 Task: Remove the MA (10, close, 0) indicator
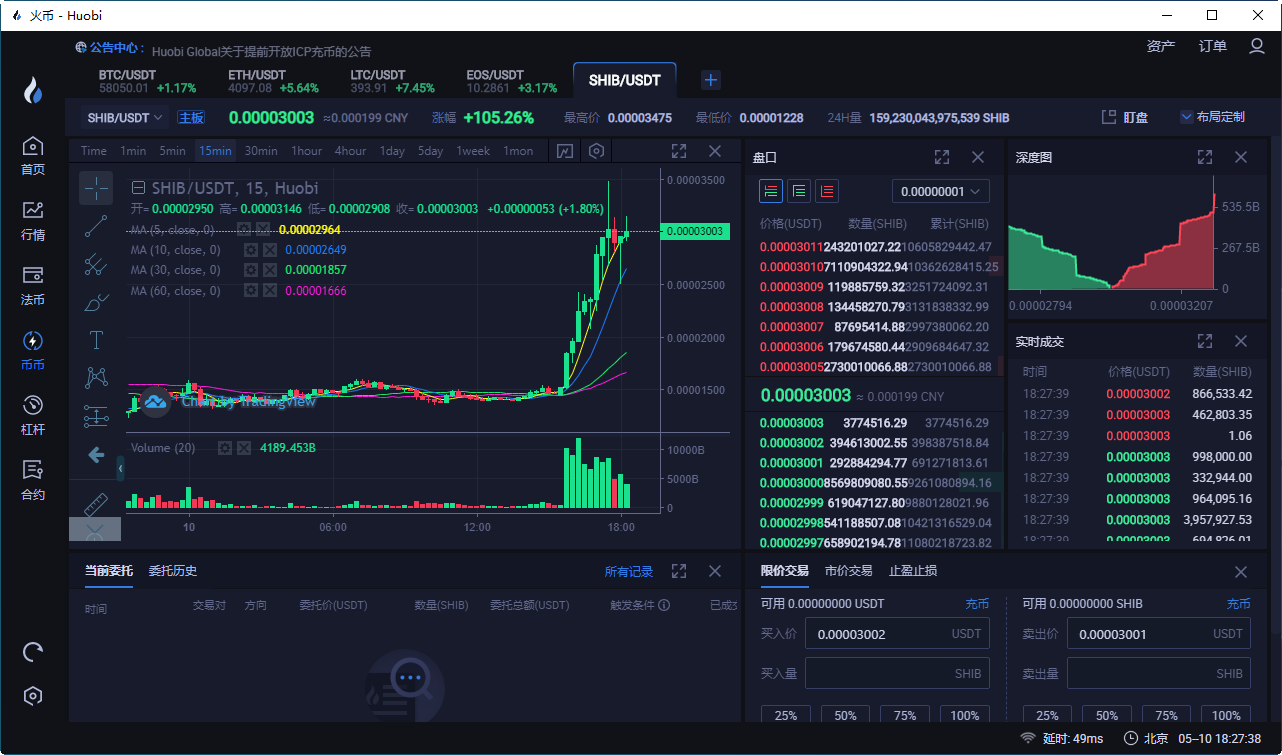pos(270,250)
